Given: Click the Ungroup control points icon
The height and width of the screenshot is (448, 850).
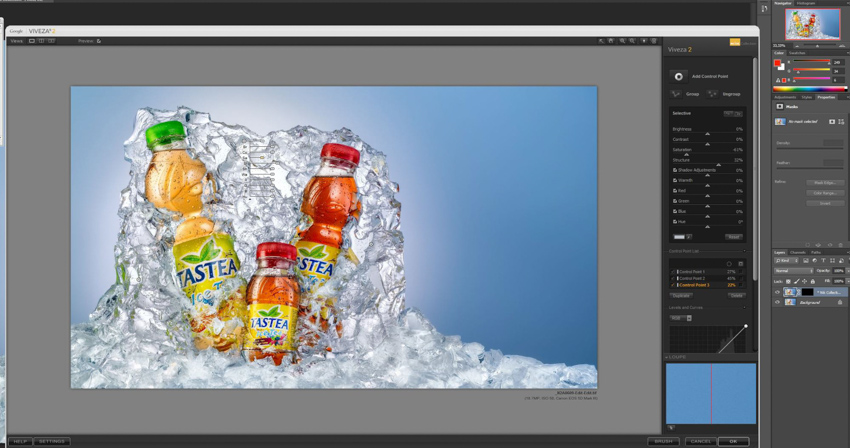Looking at the screenshot, I should click(712, 94).
